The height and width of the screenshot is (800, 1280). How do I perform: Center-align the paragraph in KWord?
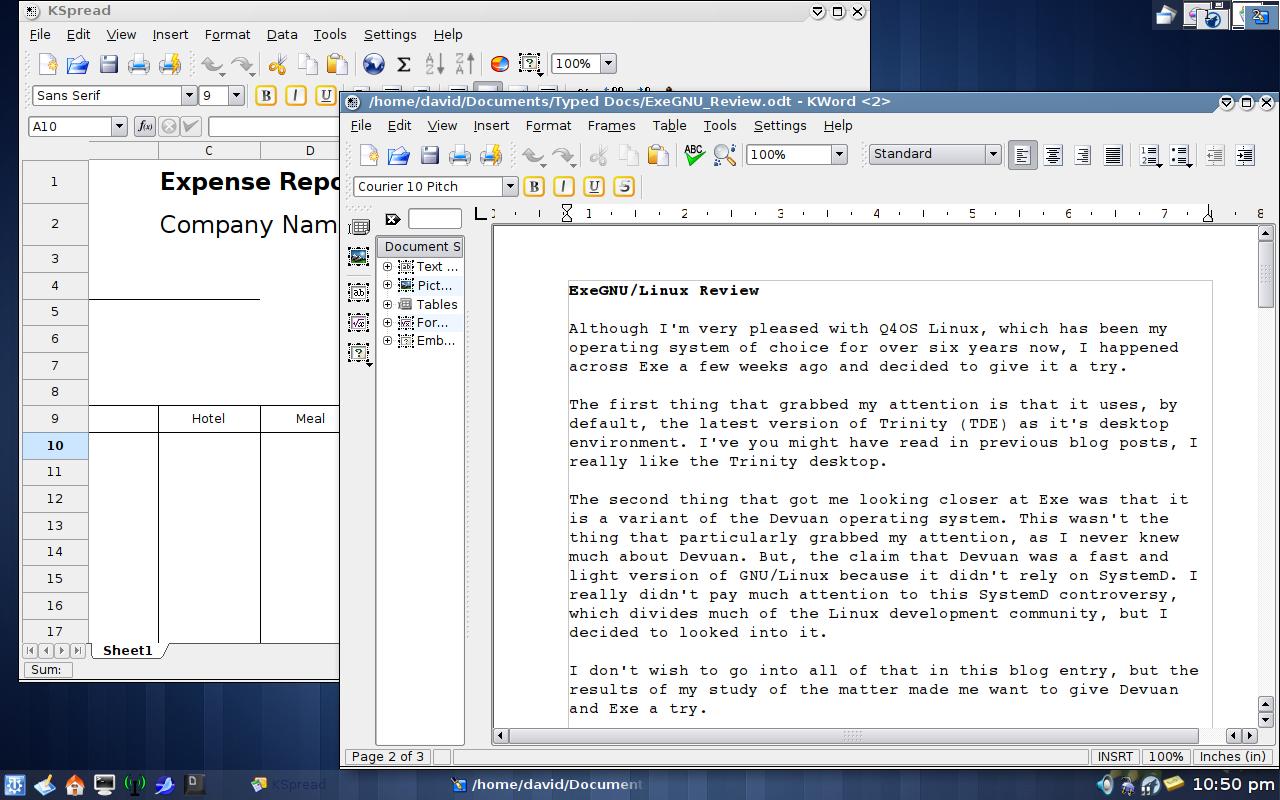(1053, 155)
